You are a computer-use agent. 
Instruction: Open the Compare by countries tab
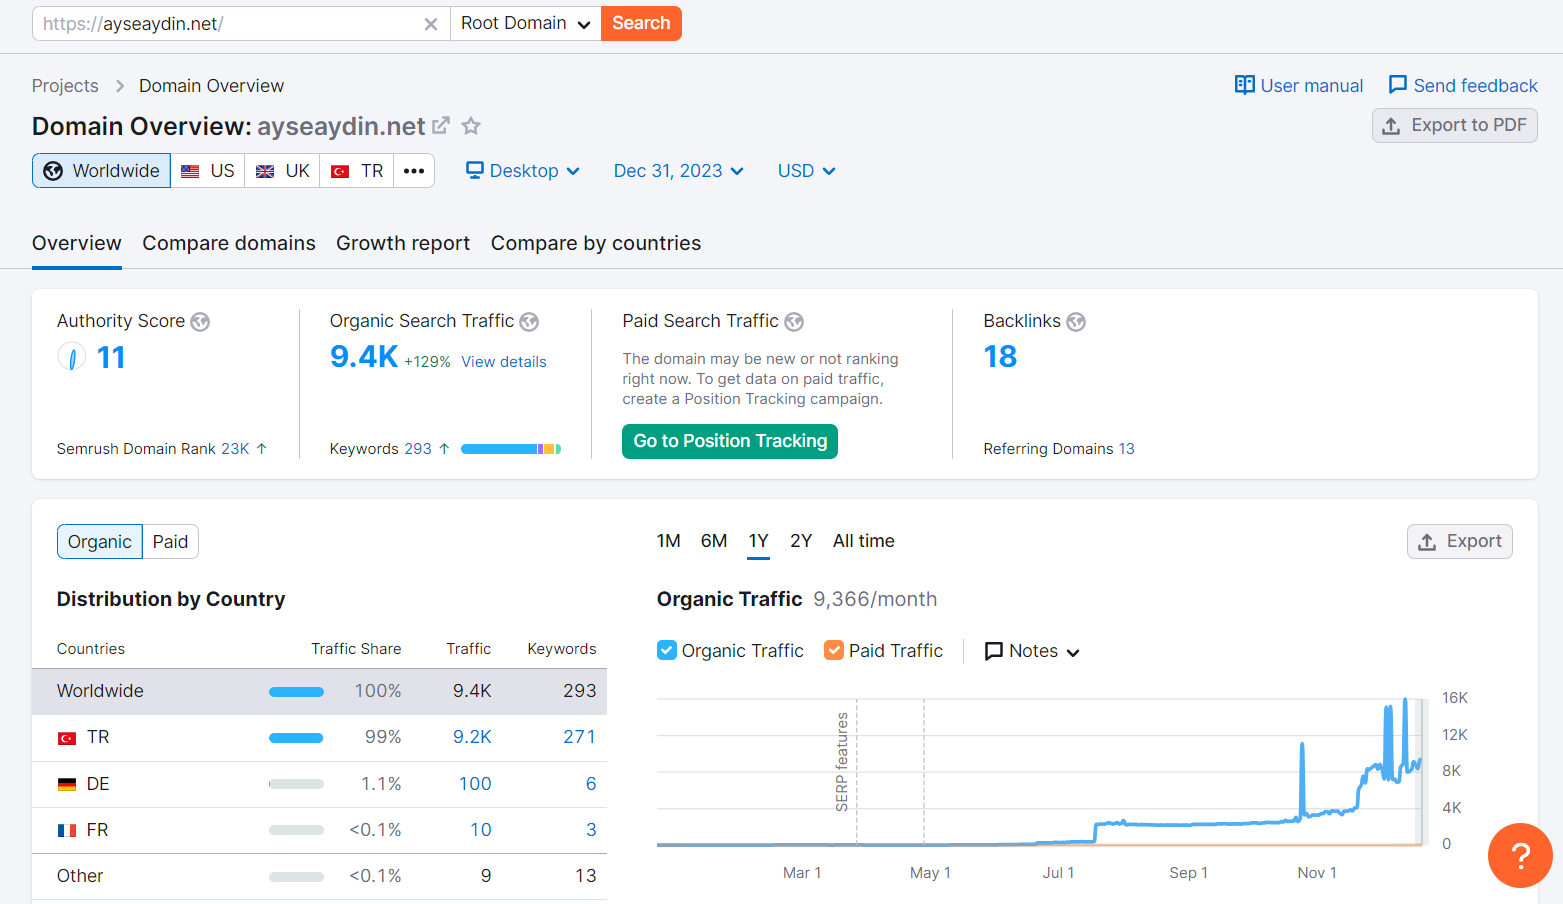coord(596,243)
